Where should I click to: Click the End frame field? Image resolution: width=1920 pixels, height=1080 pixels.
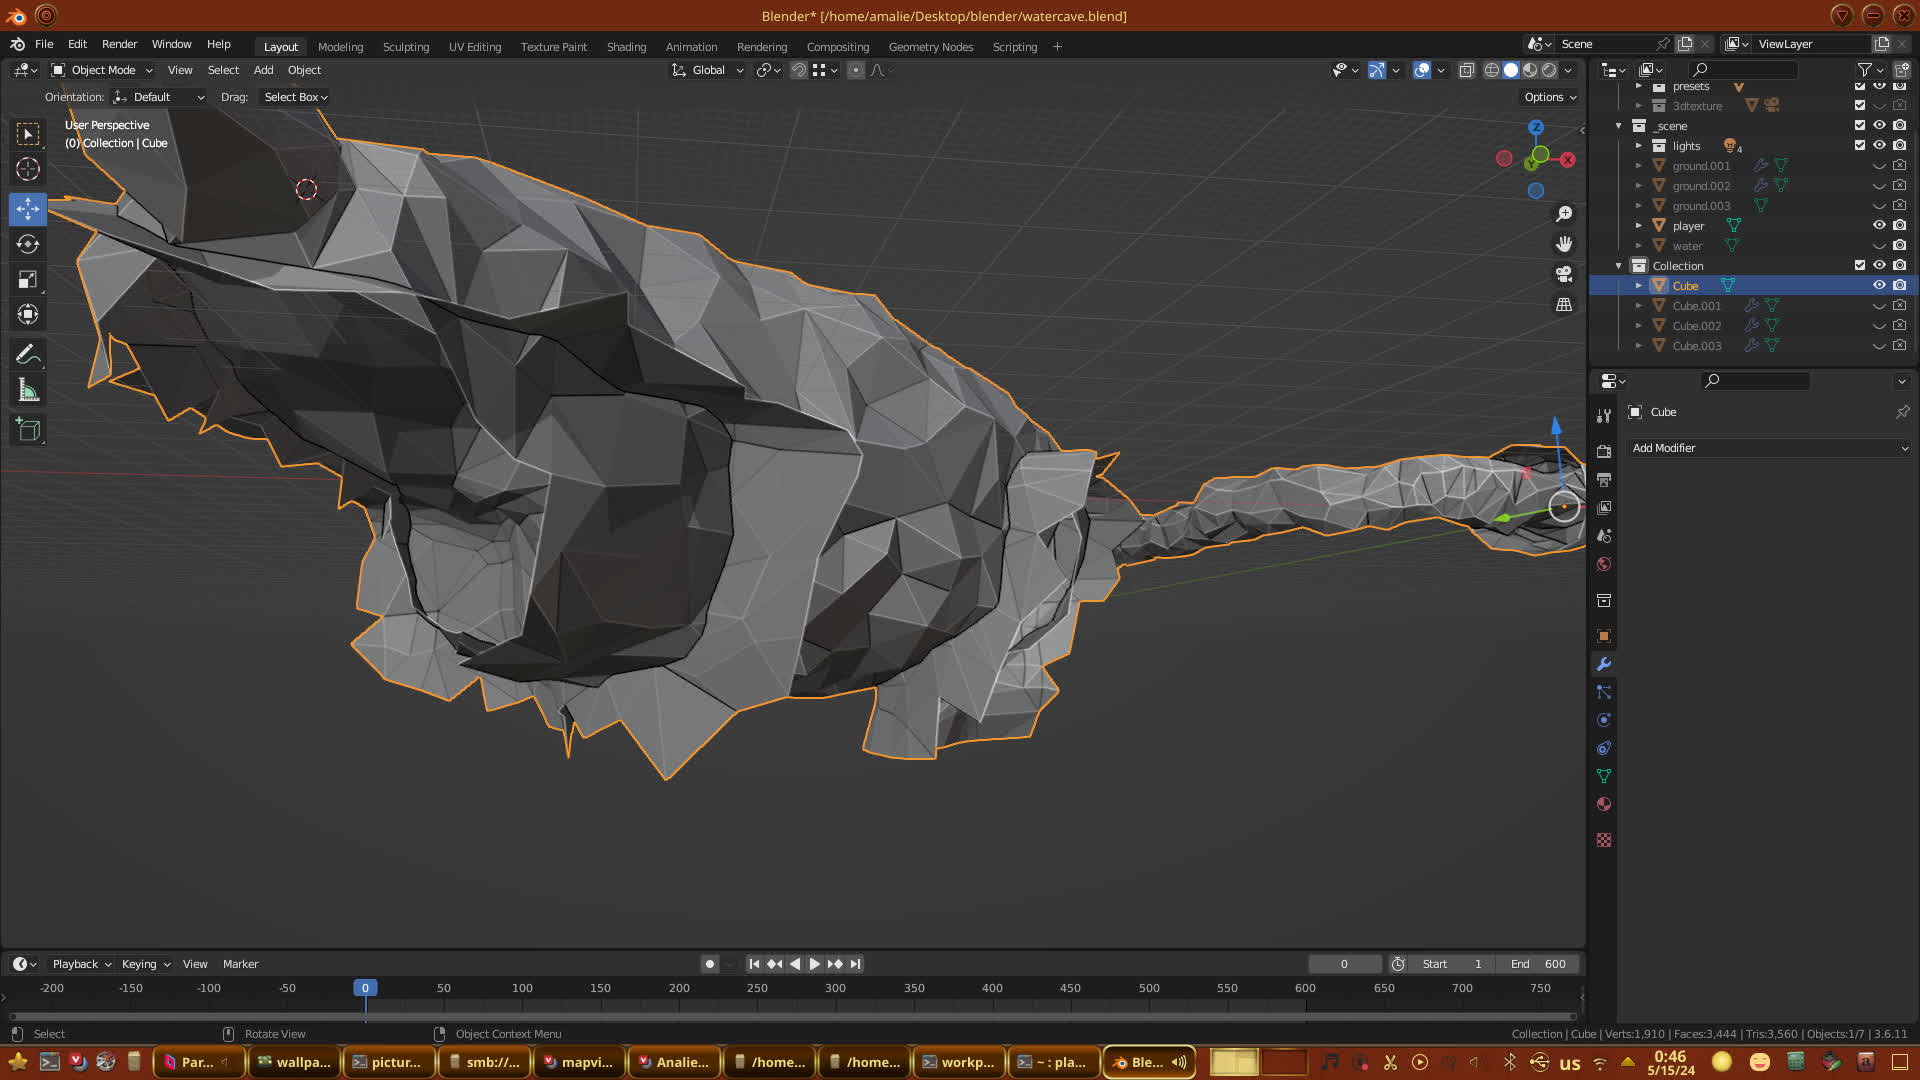pos(1538,964)
